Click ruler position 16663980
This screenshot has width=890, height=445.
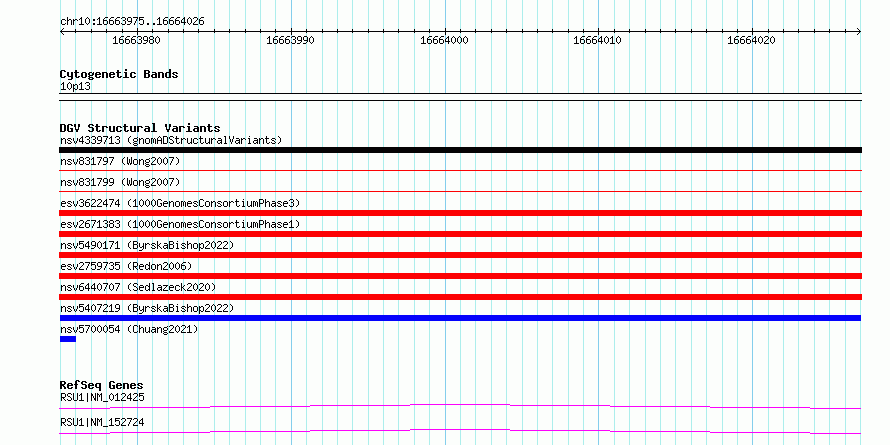pos(136,40)
